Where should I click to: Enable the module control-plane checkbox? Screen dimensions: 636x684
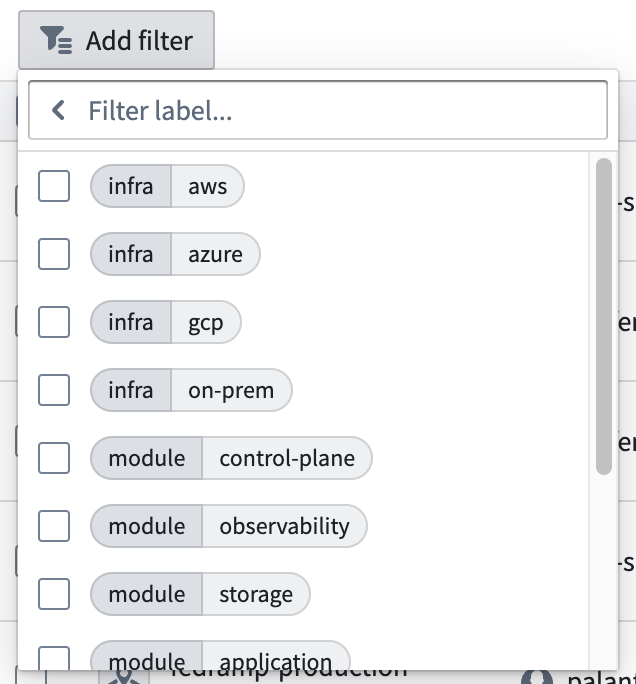pyautogui.click(x=54, y=458)
